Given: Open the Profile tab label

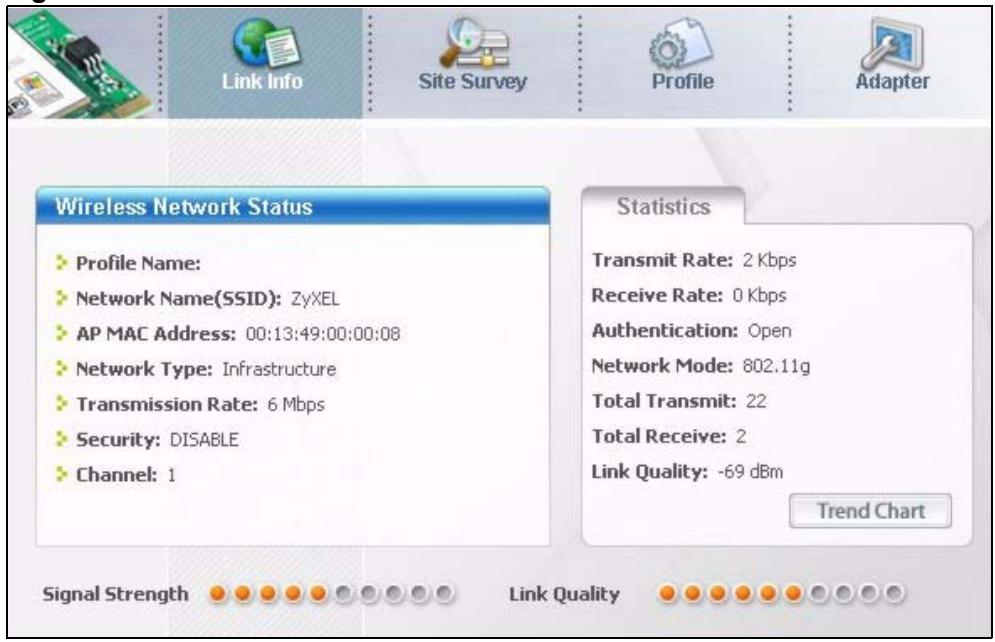Looking at the screenshot, I should (x=683, y=81).
